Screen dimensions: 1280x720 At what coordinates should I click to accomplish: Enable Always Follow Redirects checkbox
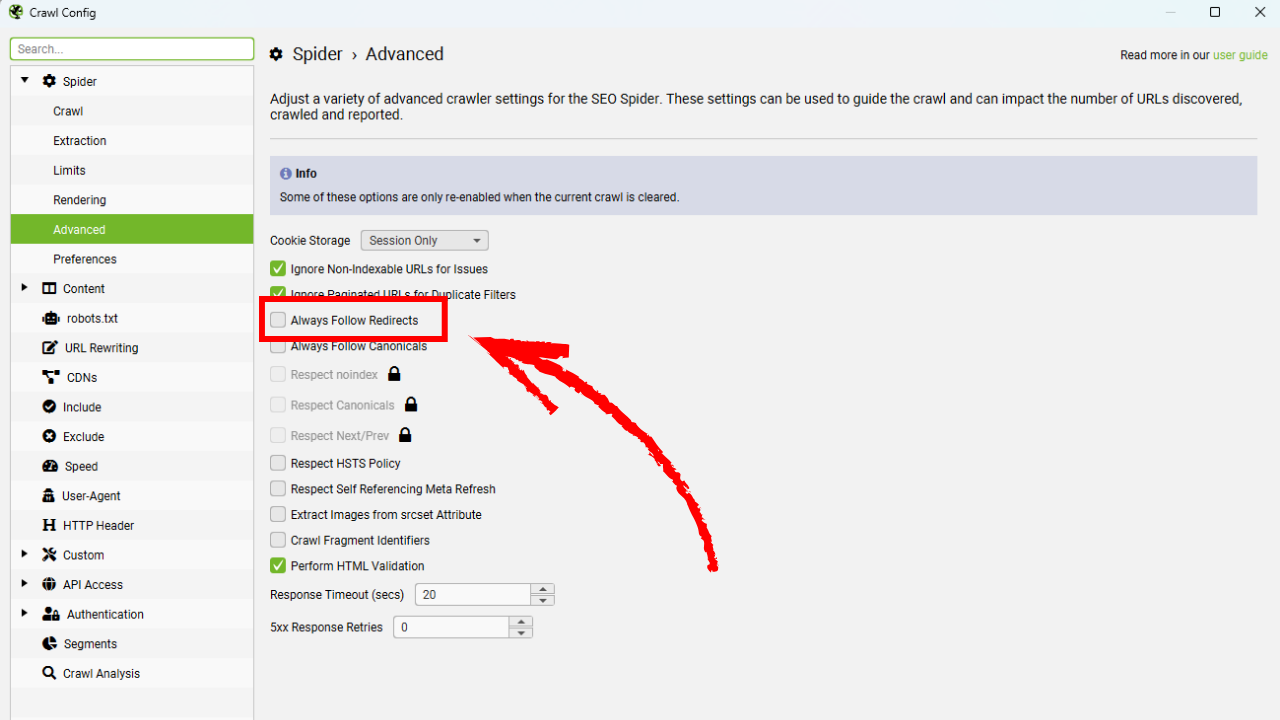pyautogui.click(x=278, y=320)
